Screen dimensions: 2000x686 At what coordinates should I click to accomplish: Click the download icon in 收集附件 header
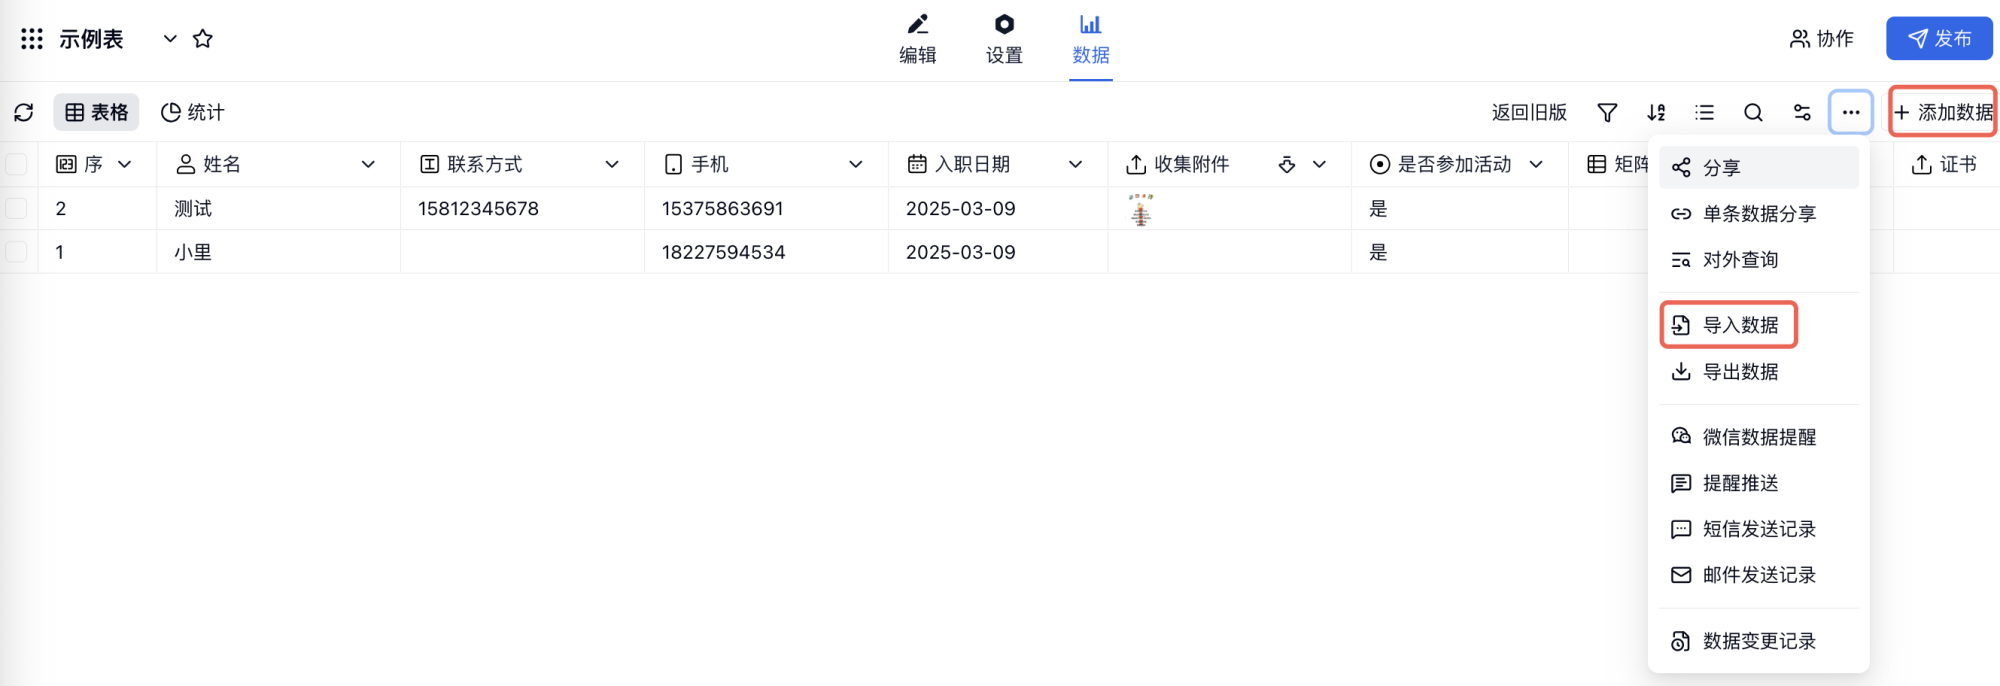pos(1287,164)
